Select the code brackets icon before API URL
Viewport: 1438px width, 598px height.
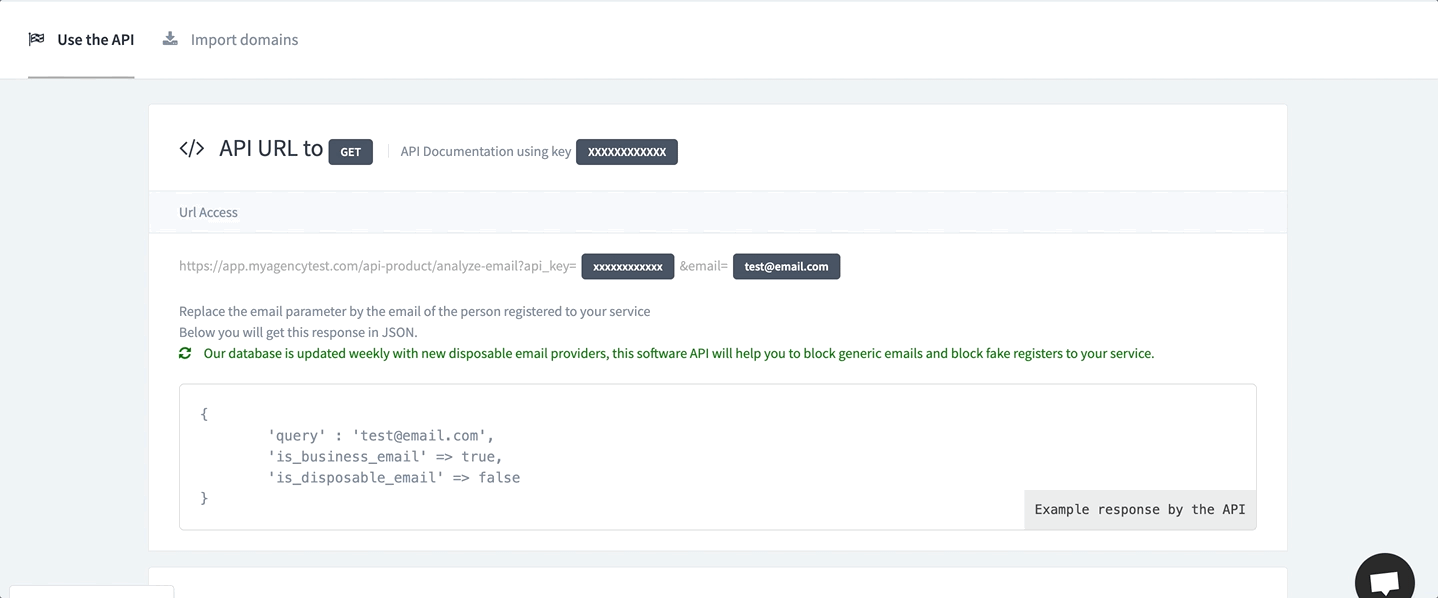tap(191, 147)
